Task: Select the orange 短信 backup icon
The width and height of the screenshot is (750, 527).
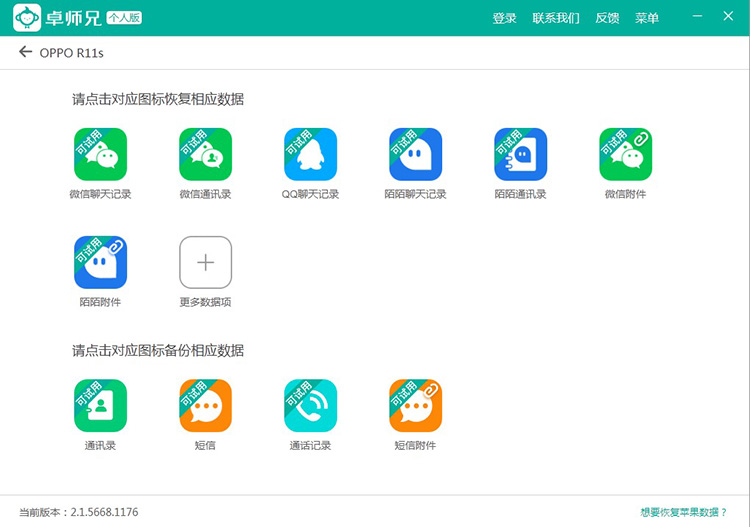Action: tap(205, 406)
